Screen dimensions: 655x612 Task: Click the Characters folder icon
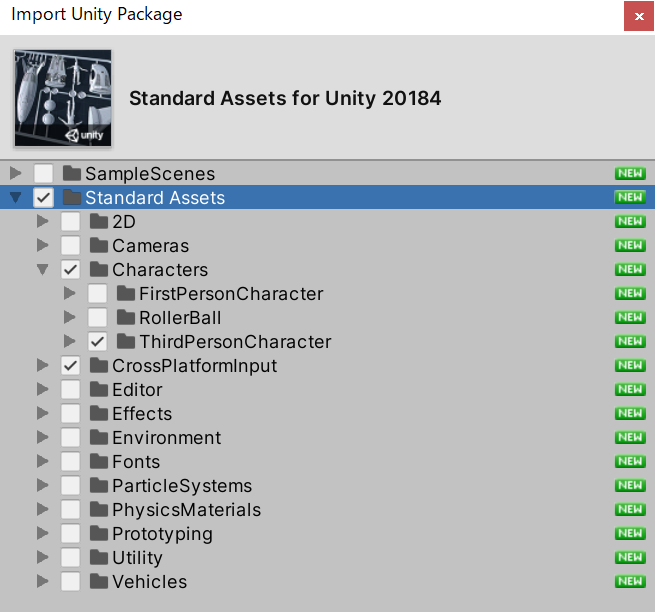click(x=99, y=269)
